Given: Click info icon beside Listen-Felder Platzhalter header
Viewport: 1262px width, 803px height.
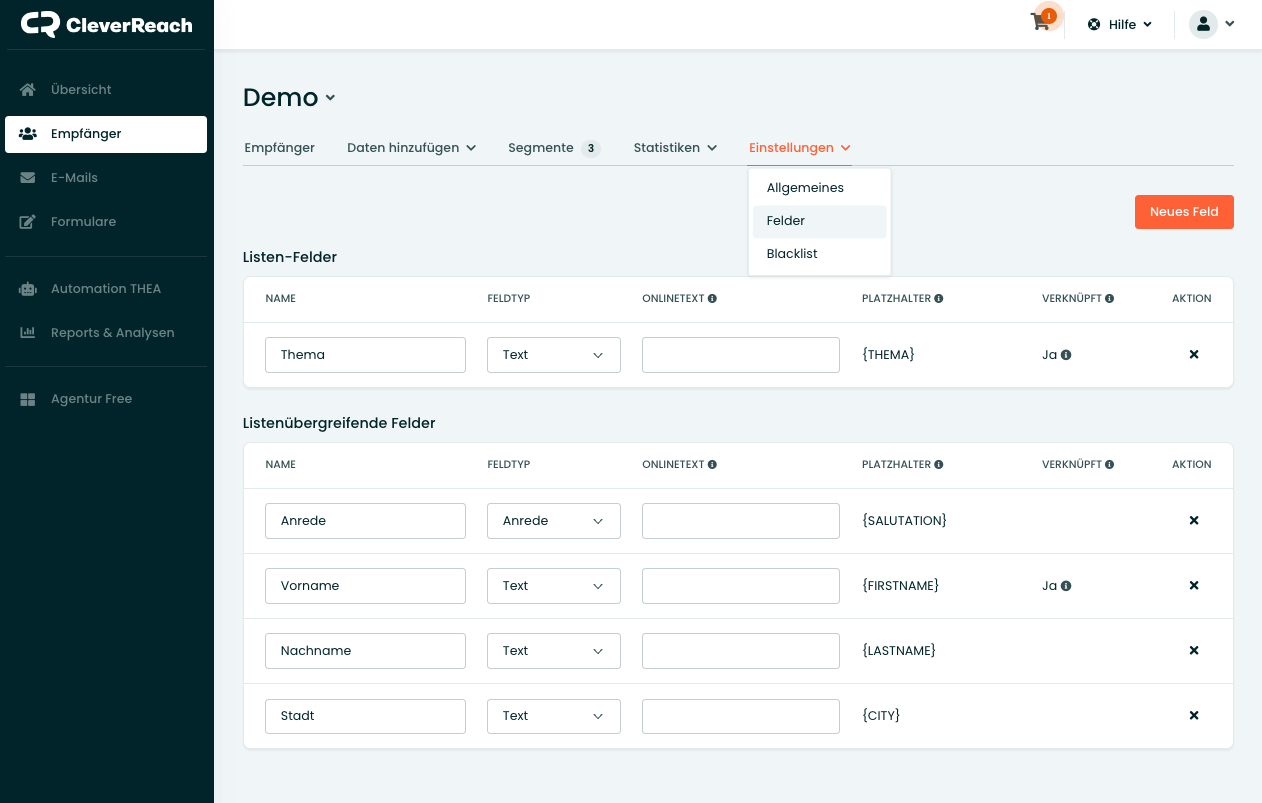Looking at the screenshot, I should 939,299.
